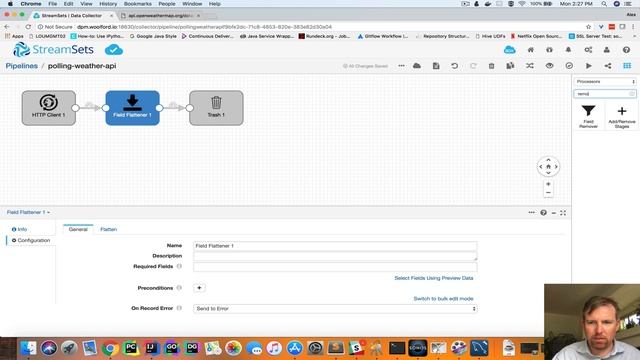Redo pipeline change
The image size is (640, 360).
pos(473,66)
